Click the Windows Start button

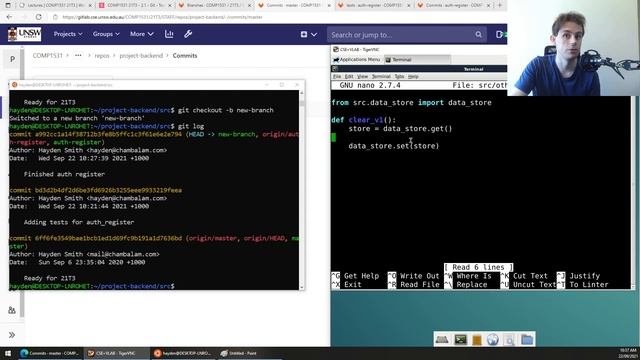(x=7, y=353)
